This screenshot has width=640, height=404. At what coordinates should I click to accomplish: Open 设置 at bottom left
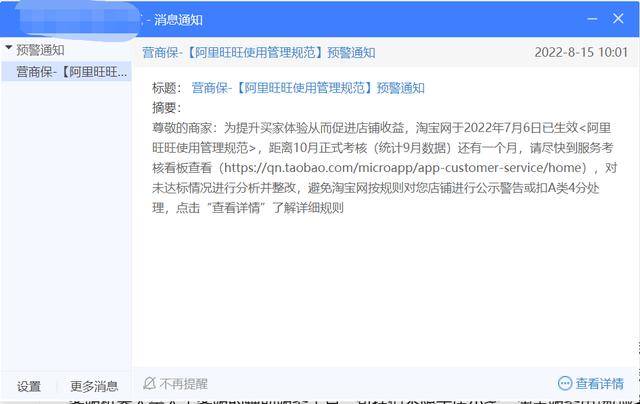pyautogui.click(x=29, y=386)
